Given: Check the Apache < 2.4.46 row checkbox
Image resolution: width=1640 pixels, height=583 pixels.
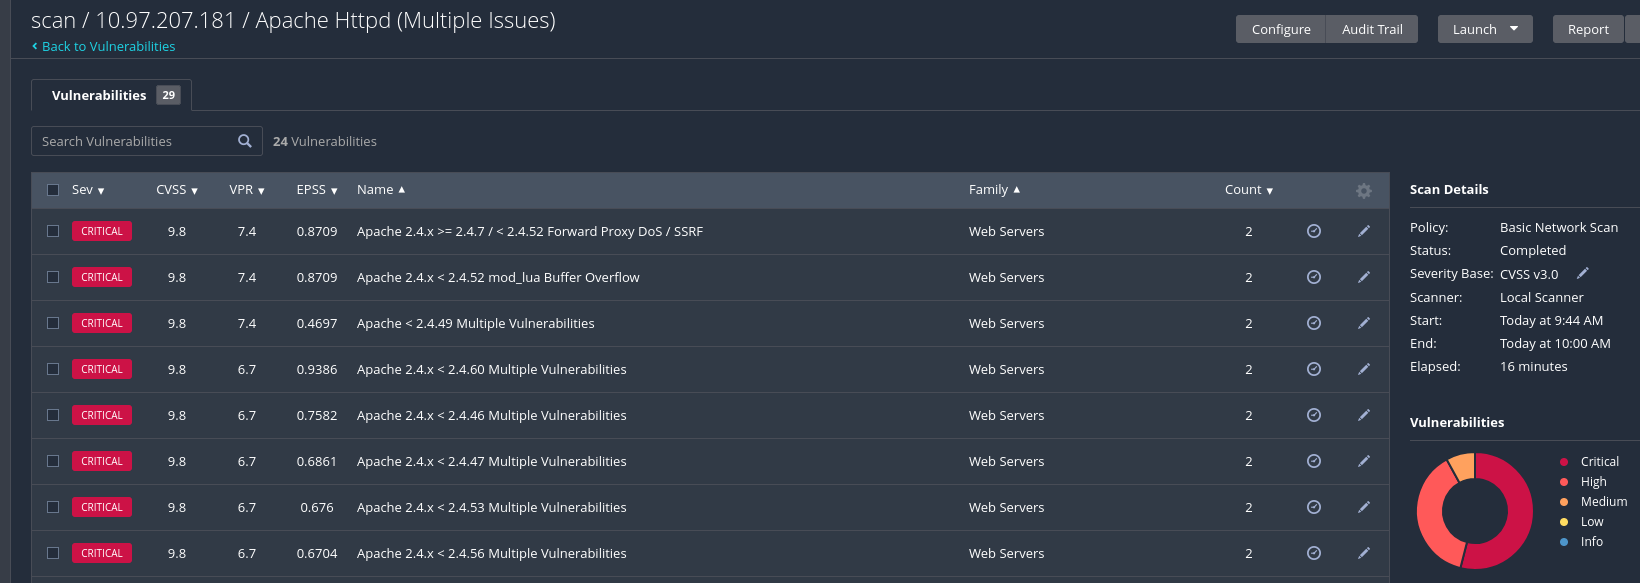Looking at the screenshot, I should point(53,415).
